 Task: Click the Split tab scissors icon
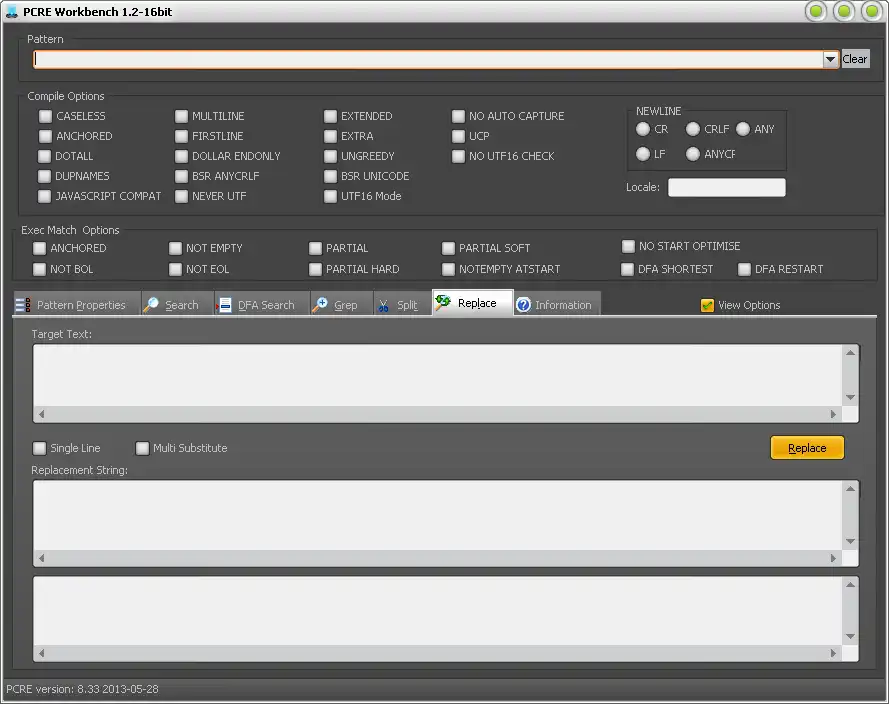point(384,306)
